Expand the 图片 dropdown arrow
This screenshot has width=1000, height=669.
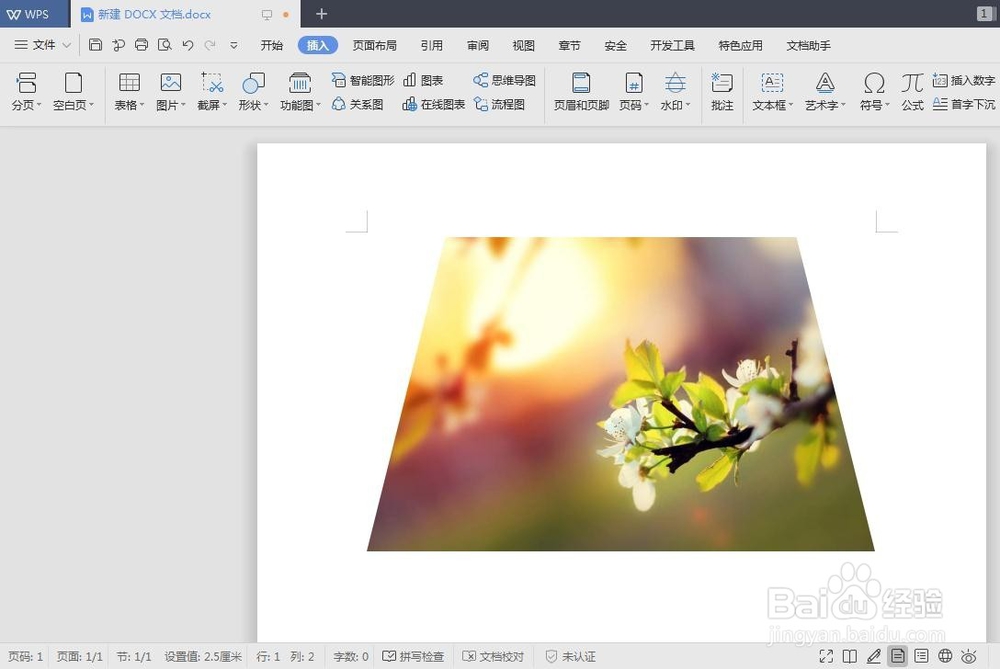(x=184, y=105)
